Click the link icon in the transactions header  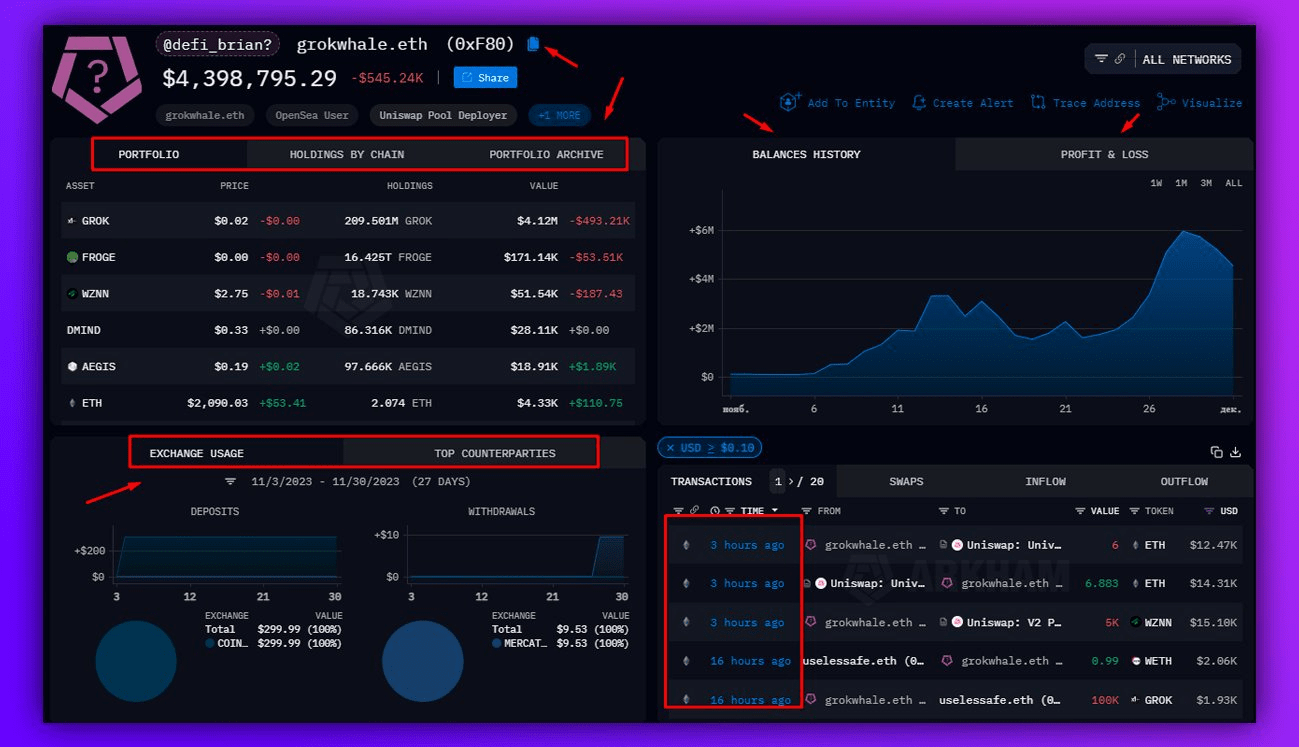(x=695, y=511)
